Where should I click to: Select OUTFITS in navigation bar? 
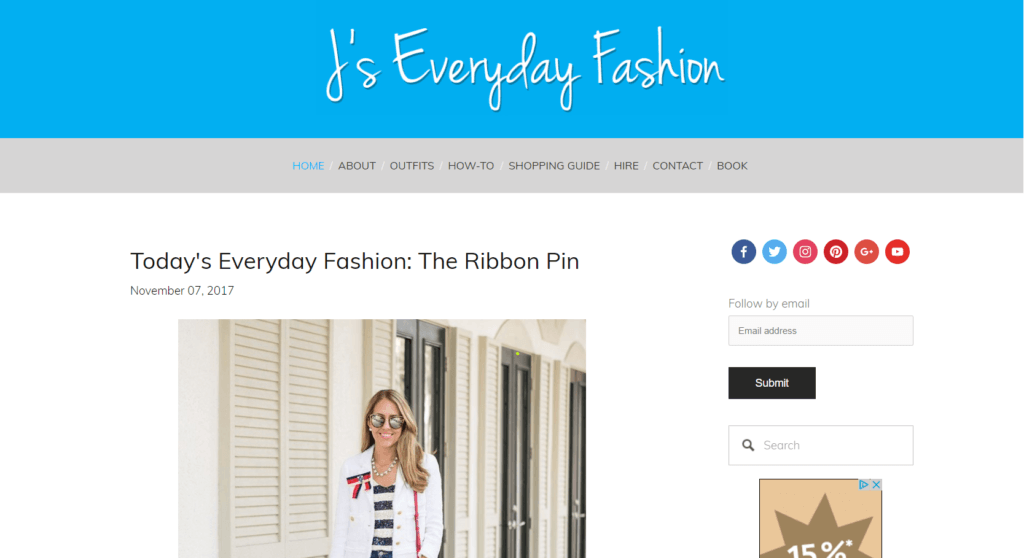411,166
